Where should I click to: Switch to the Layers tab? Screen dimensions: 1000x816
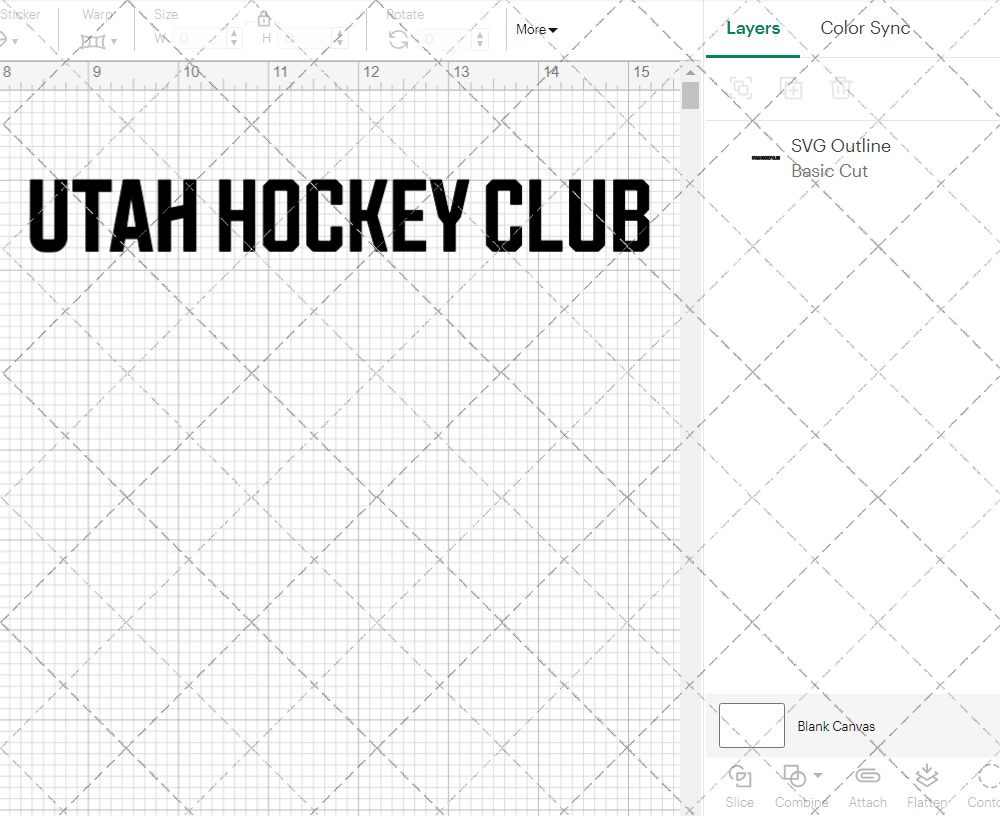coord(753,28)
